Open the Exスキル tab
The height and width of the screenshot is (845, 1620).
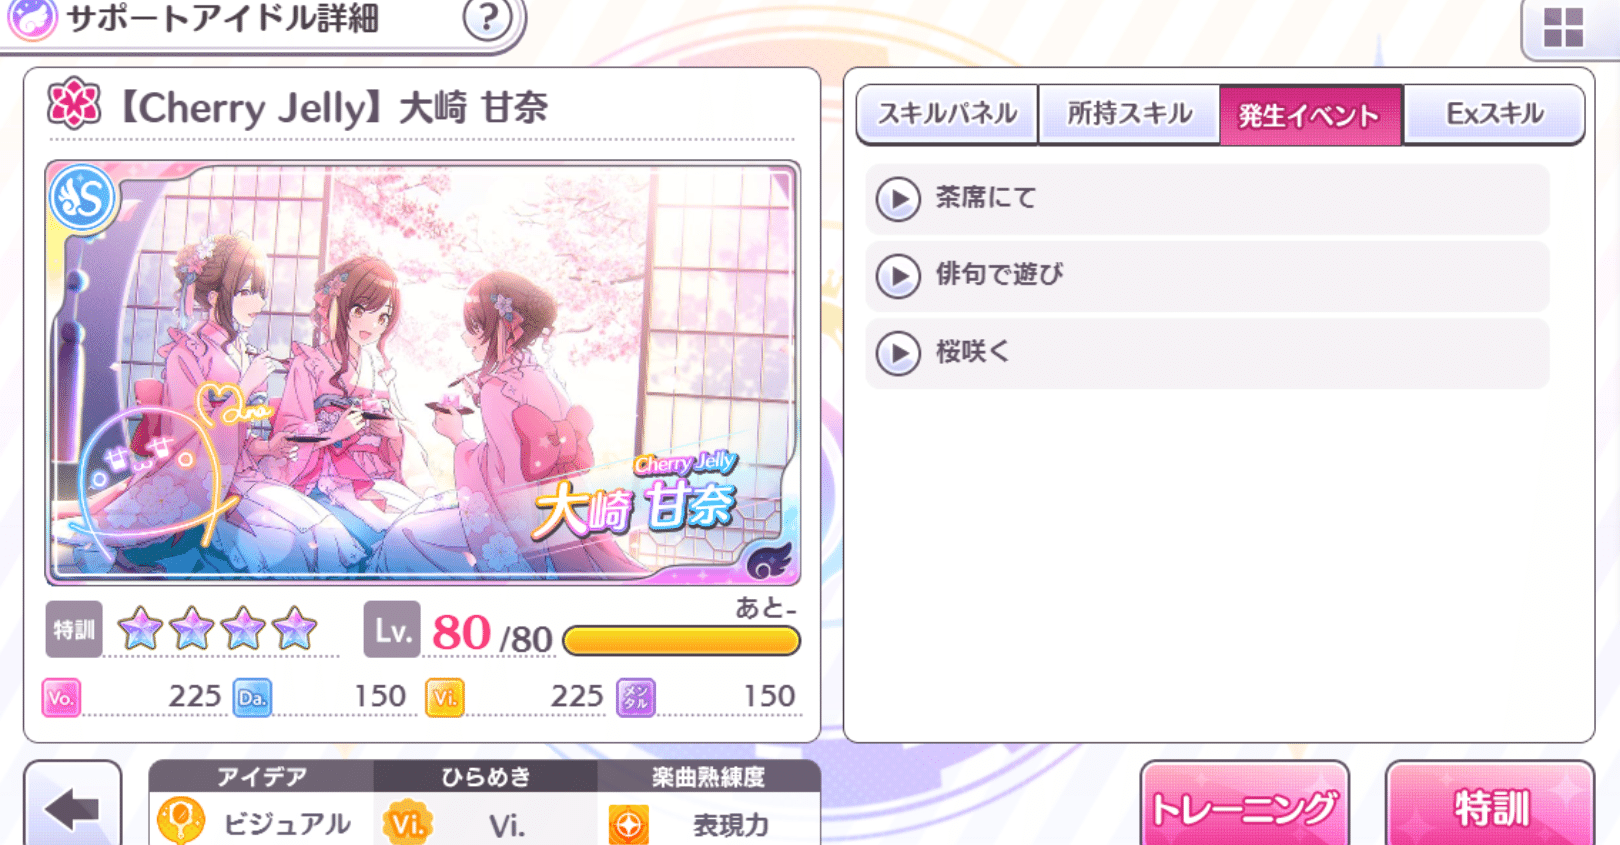click(1494, 114)
